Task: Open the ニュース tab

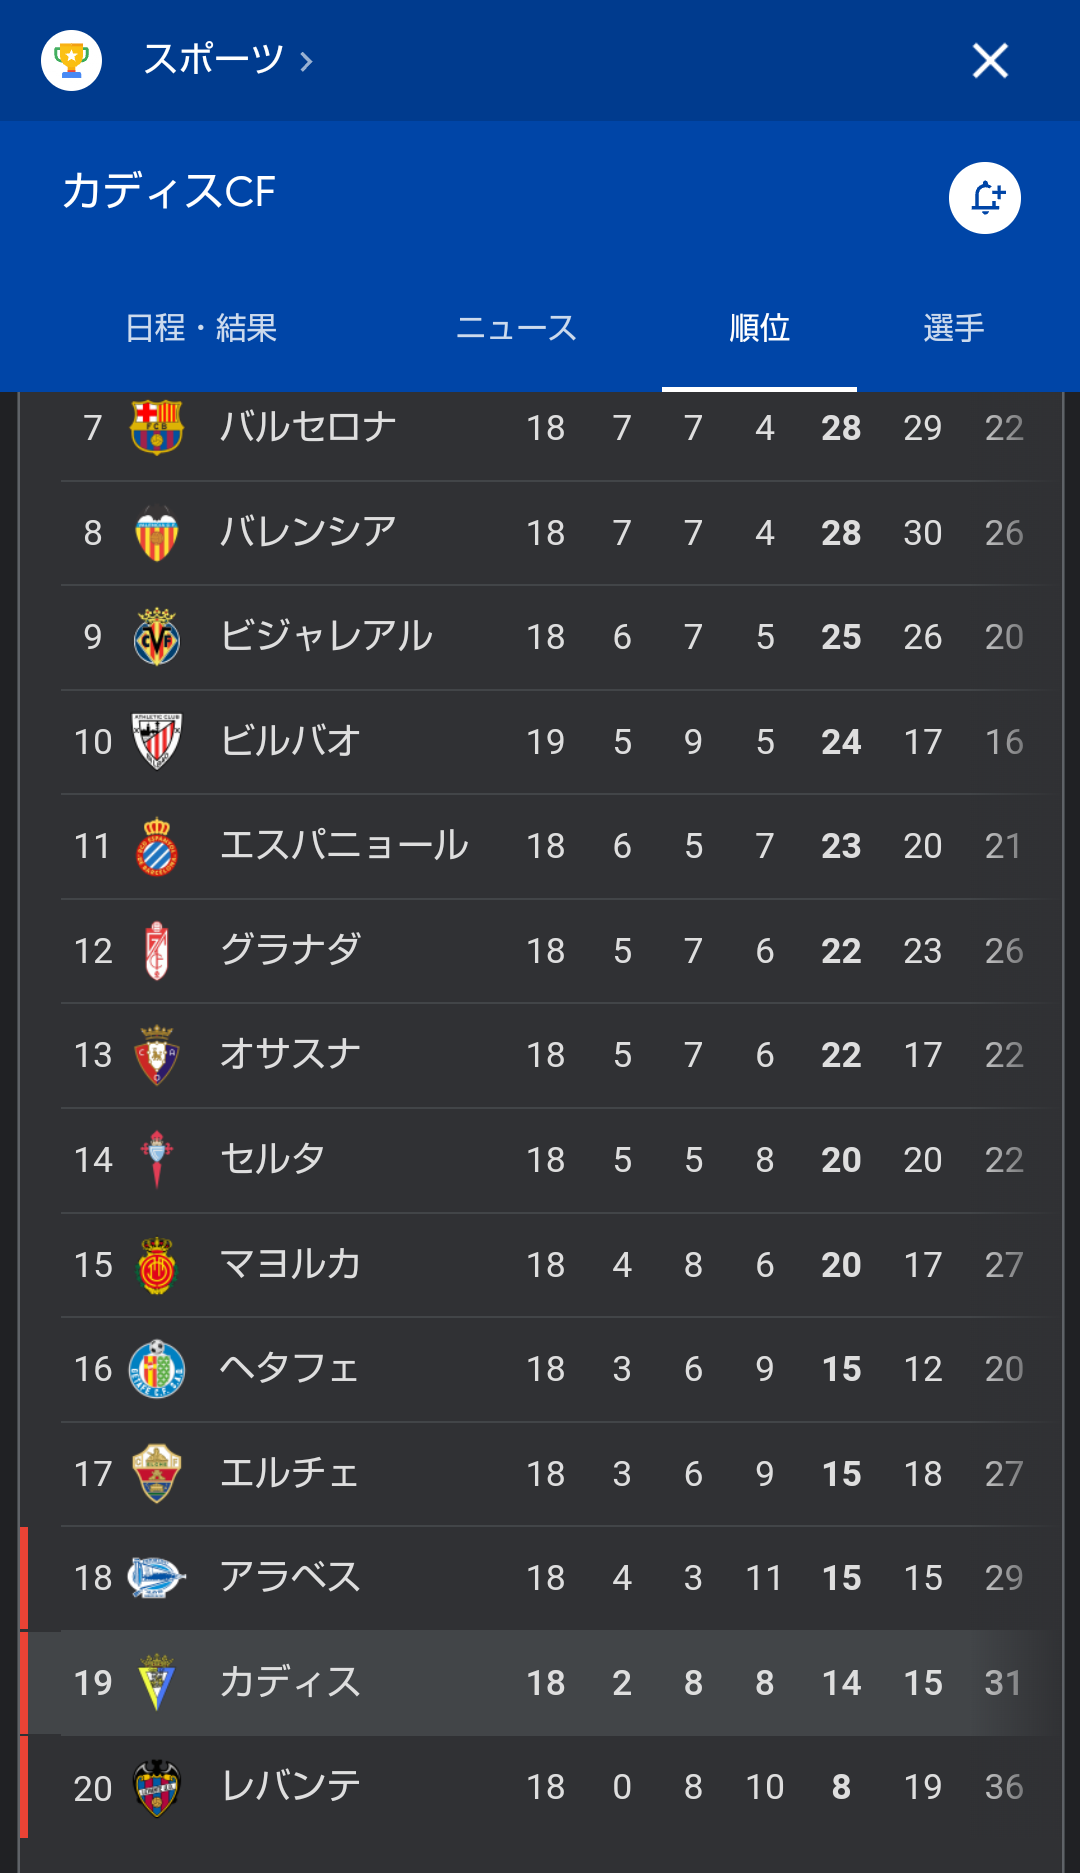Action: (x=516, y=328)
